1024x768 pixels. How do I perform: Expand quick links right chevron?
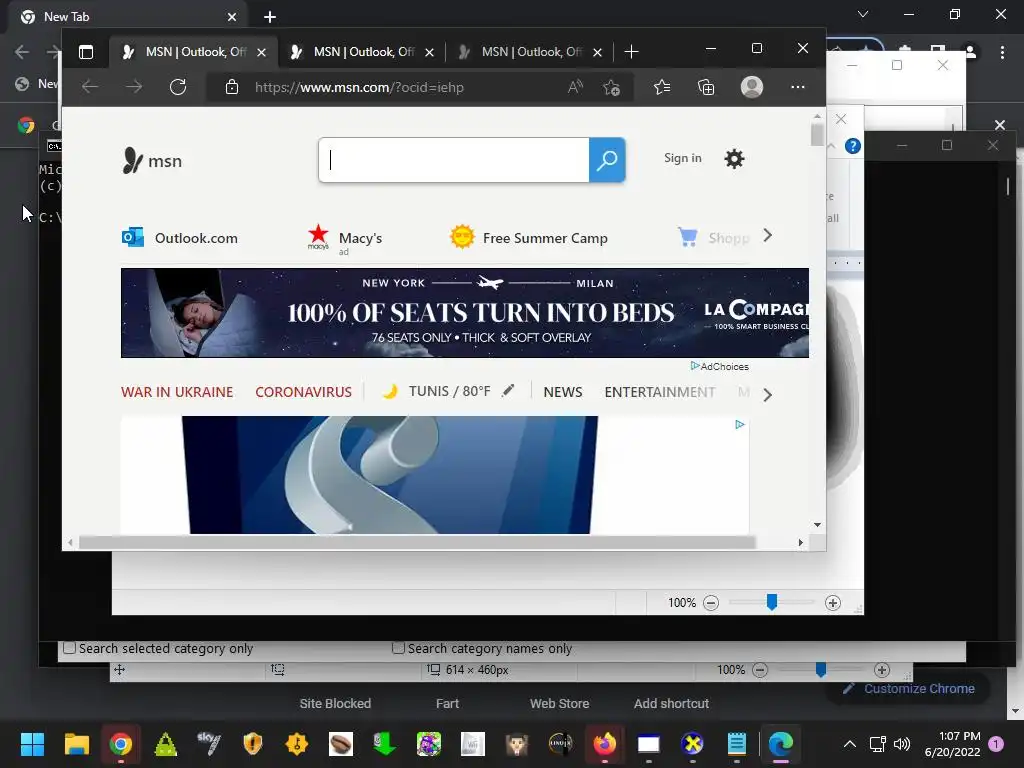pyautogui.click(x=767, y=236)
